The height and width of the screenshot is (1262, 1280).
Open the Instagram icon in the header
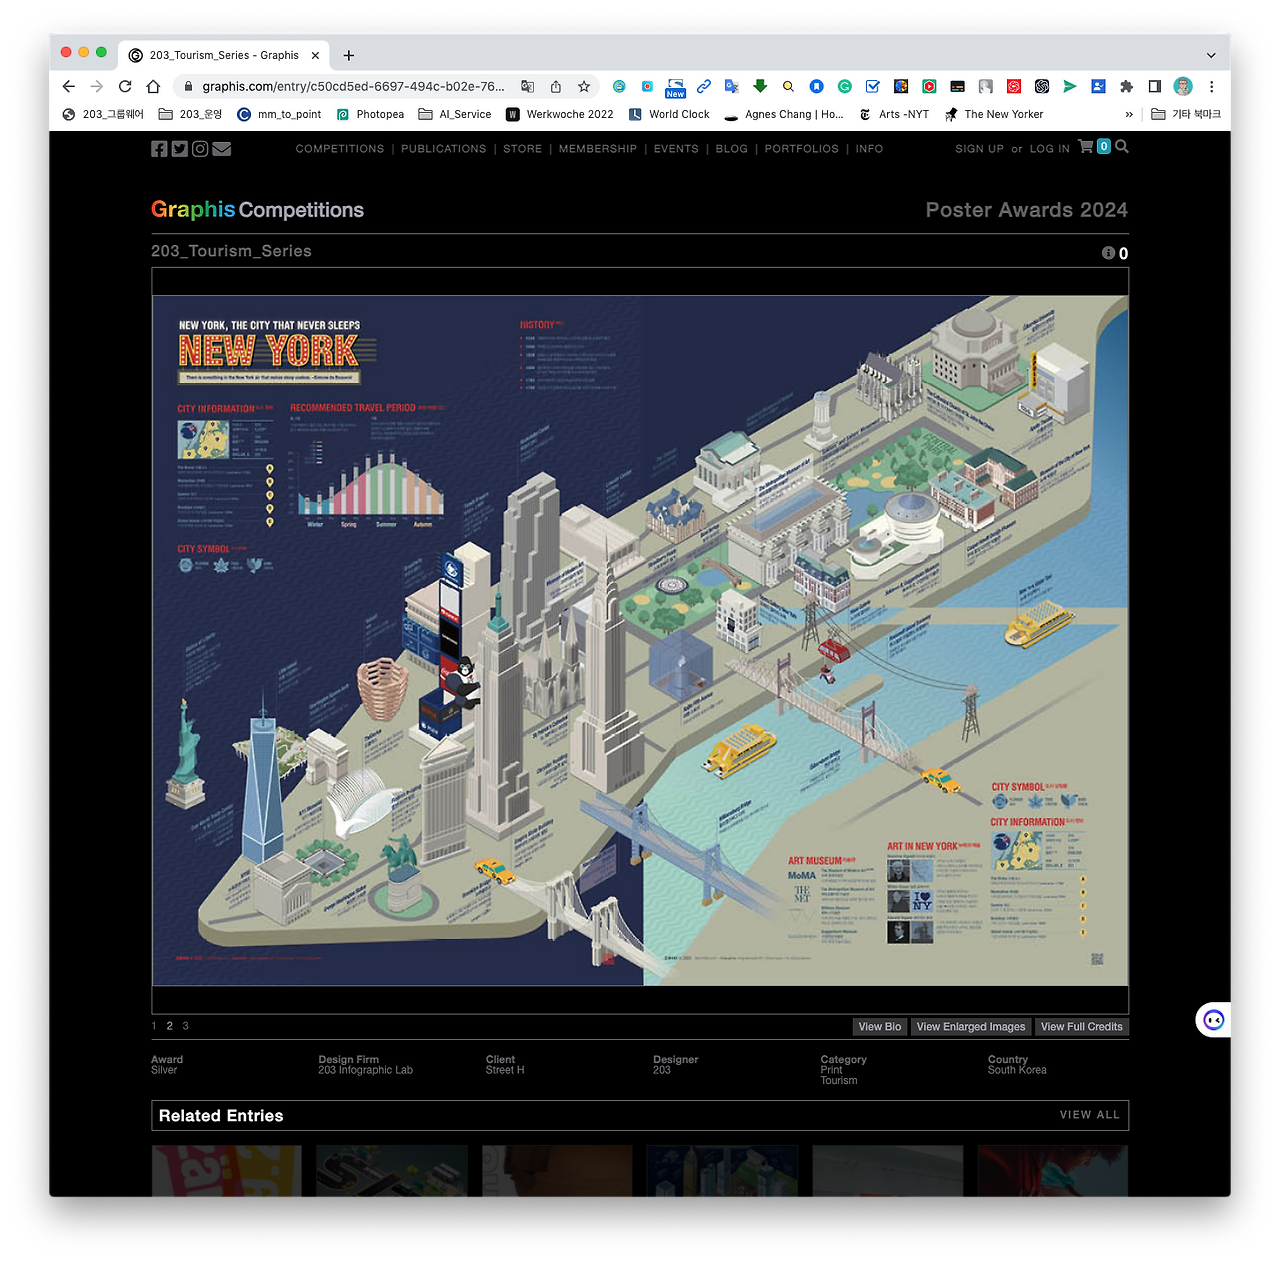click(x=200, y=148)
